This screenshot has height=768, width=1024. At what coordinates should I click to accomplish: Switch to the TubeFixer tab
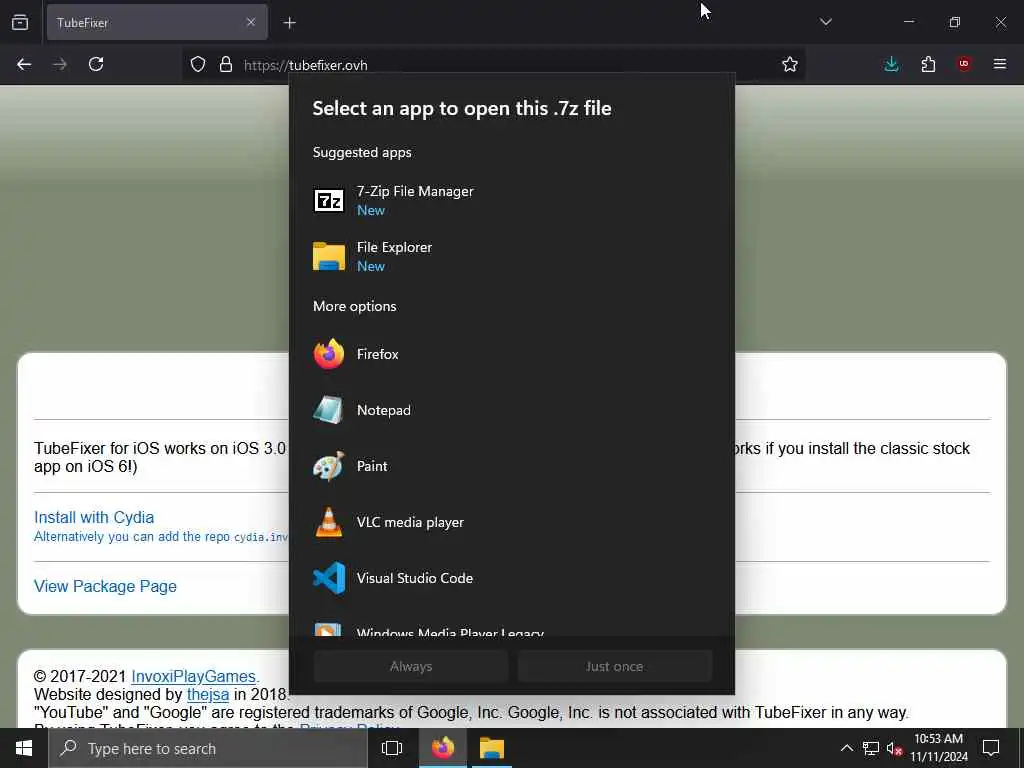click(x=157, y=22)
